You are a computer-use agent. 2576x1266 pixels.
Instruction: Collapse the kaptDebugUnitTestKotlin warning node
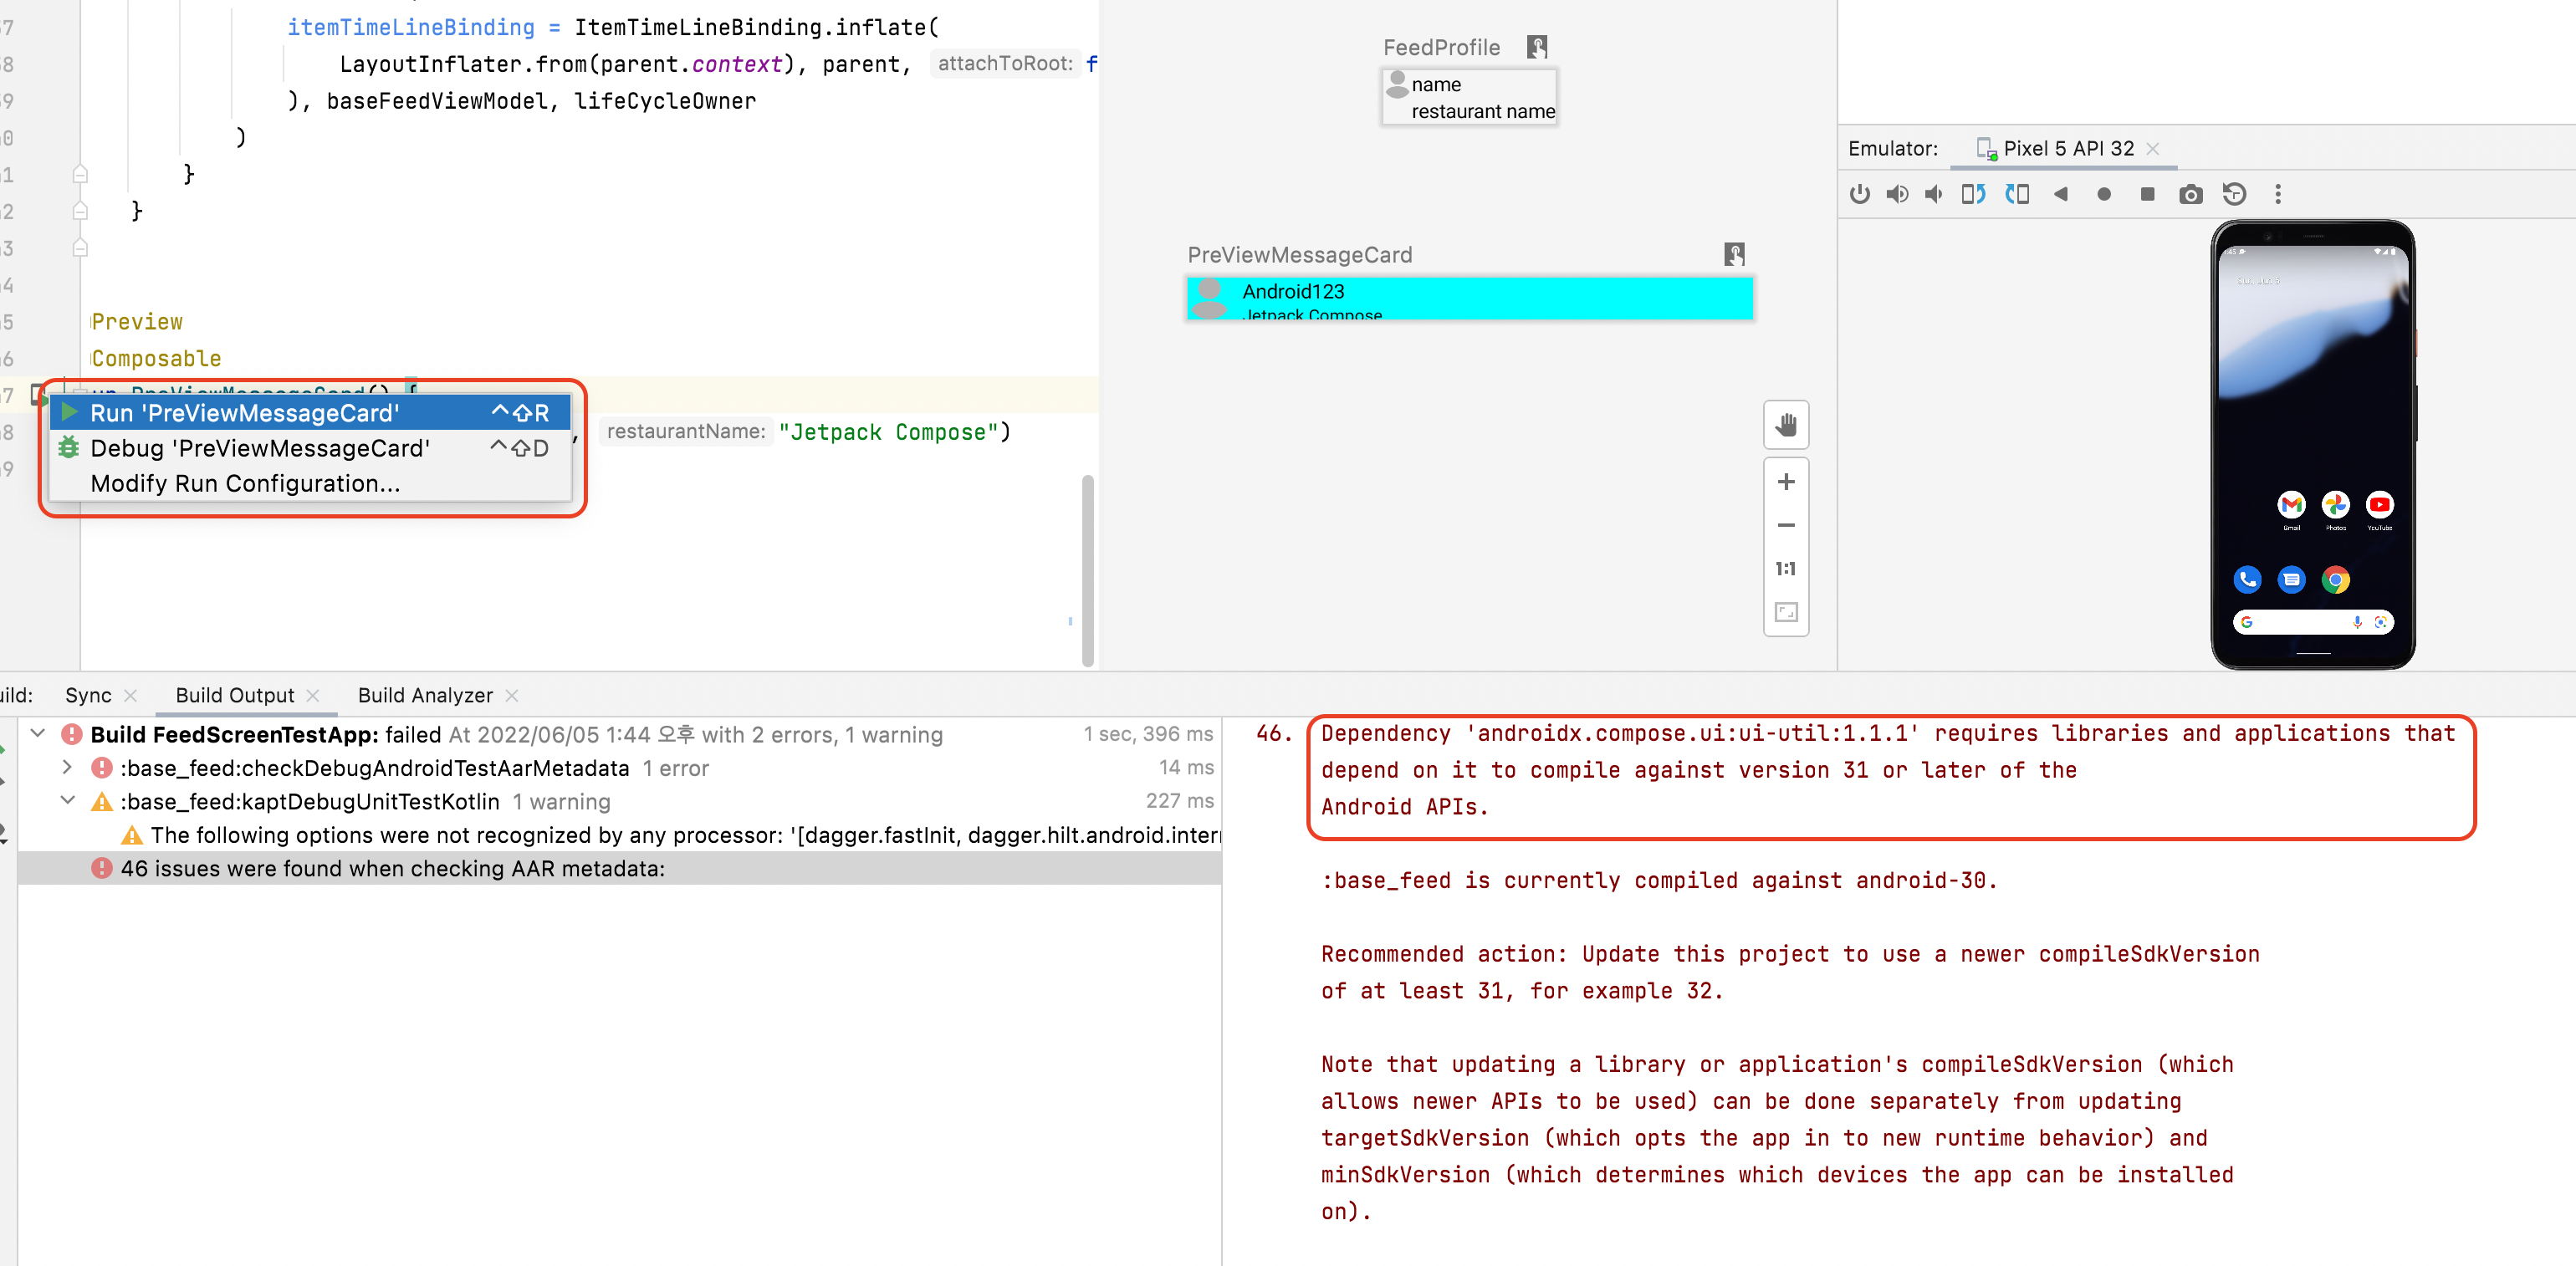coord(67,800)
